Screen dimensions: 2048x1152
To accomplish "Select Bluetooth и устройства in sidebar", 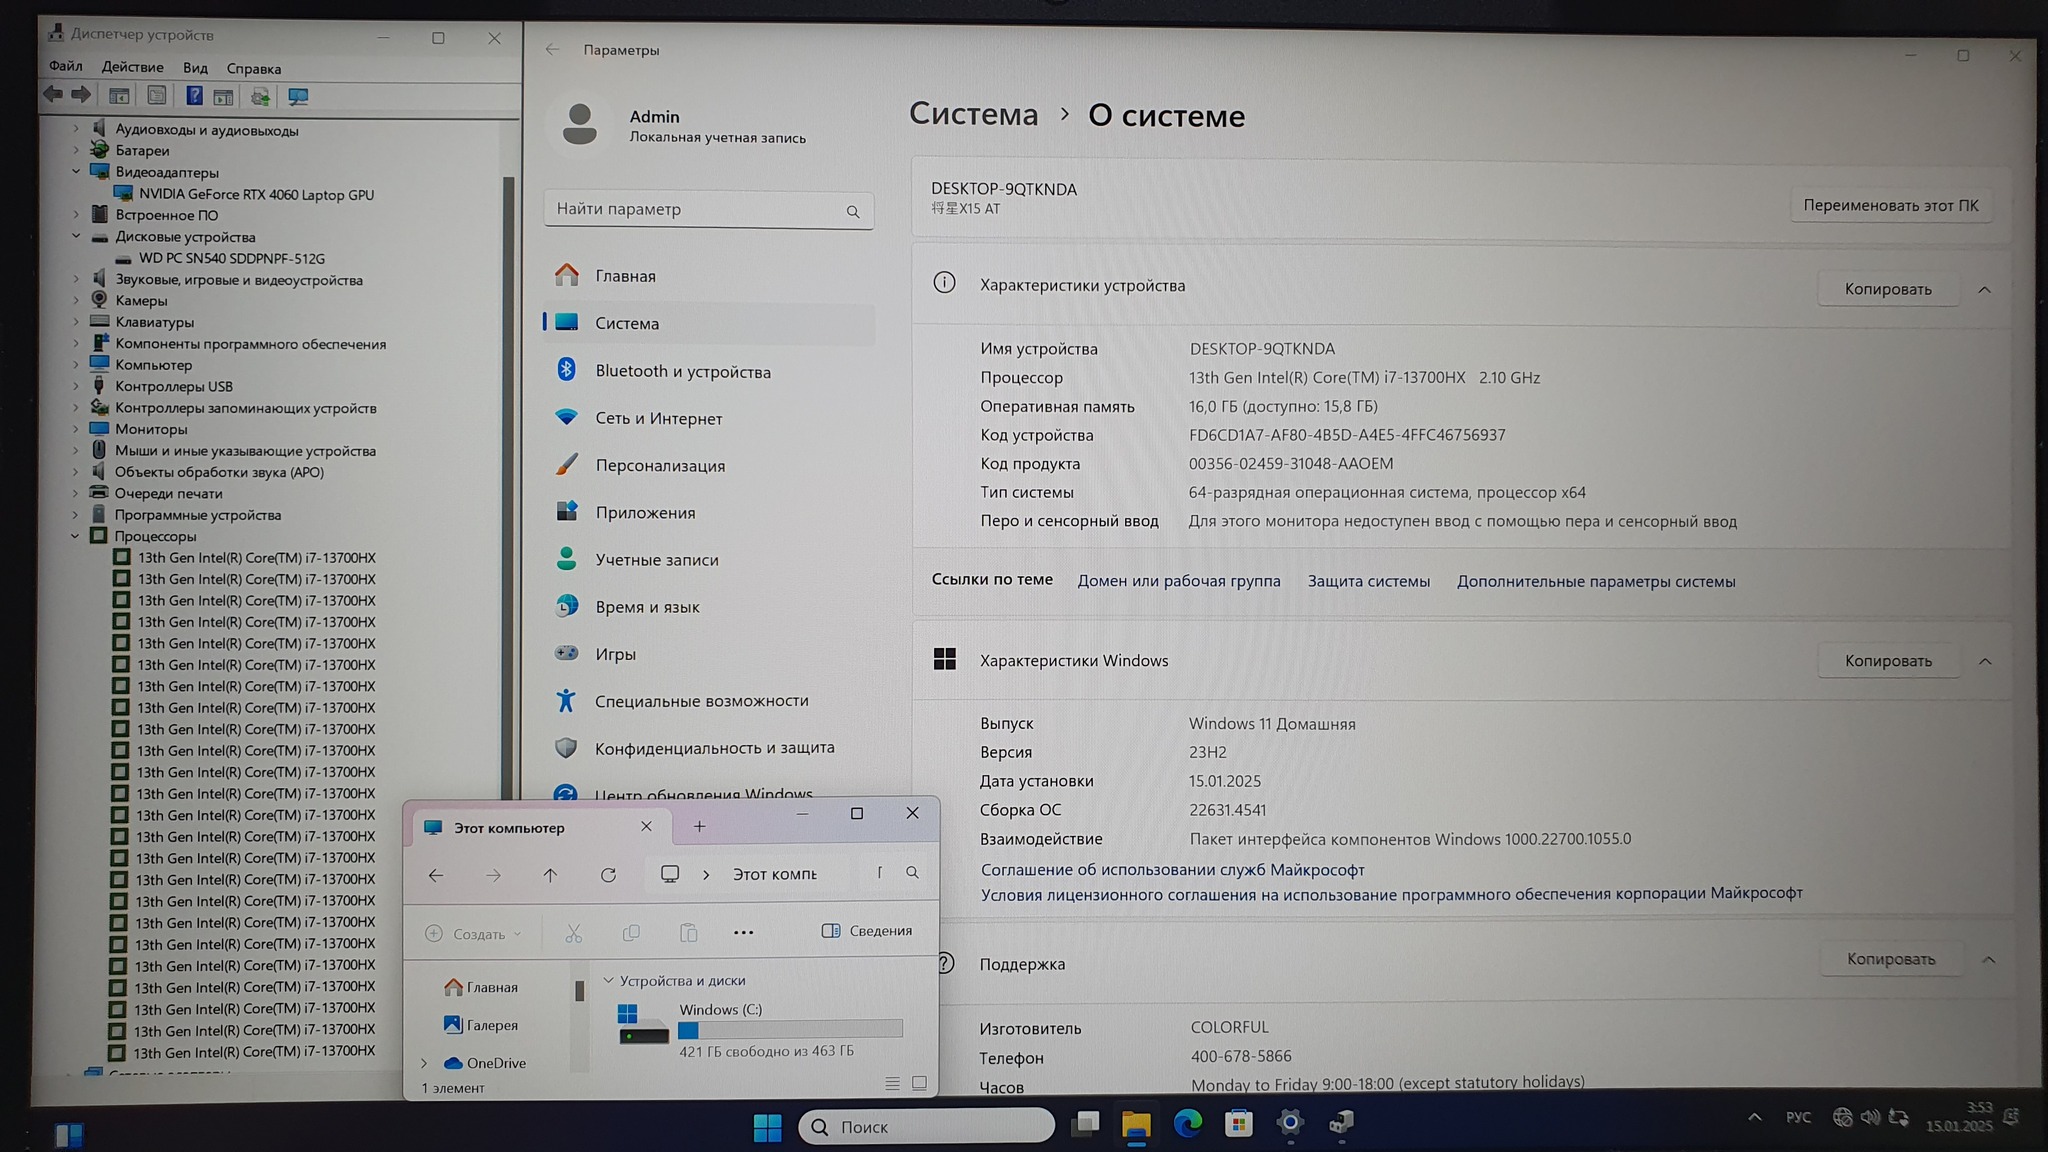I will click(x=683, y=371).
